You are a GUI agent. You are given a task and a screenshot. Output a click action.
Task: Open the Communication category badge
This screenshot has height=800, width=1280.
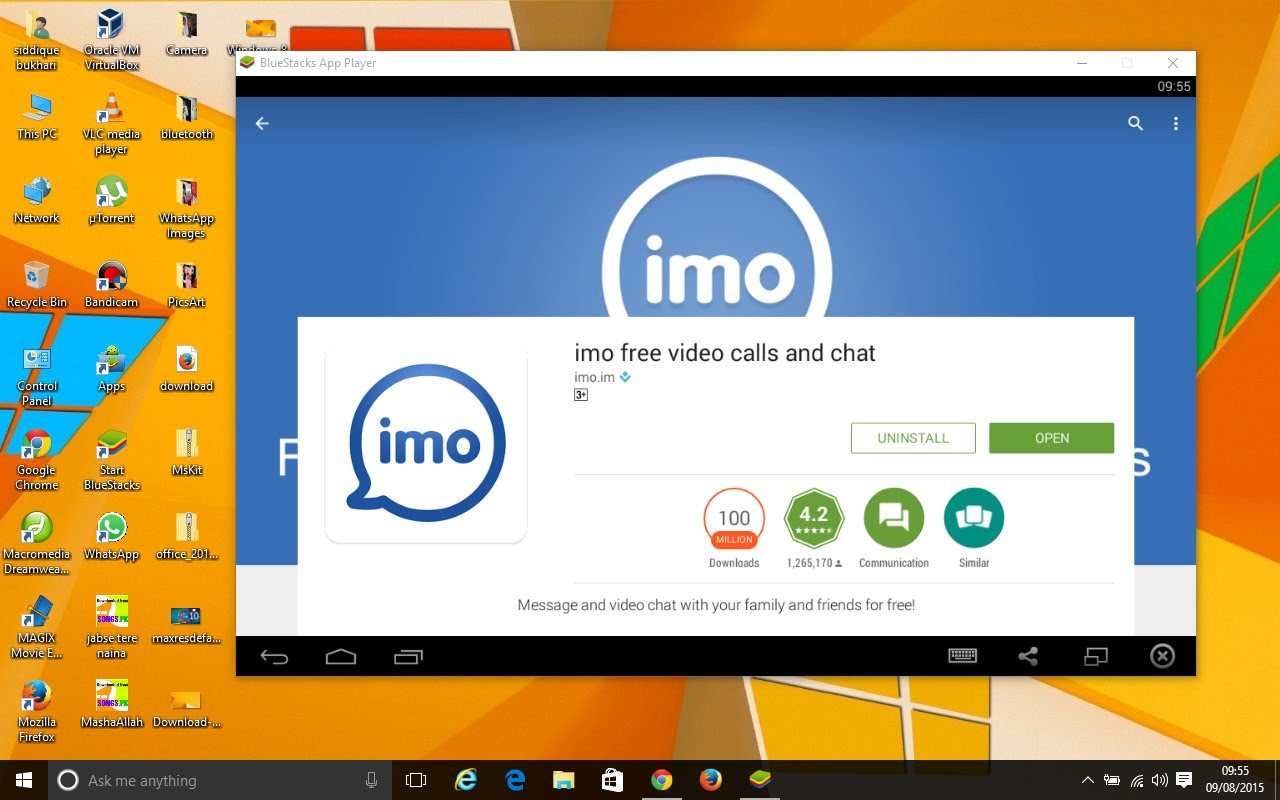[894, 528]
